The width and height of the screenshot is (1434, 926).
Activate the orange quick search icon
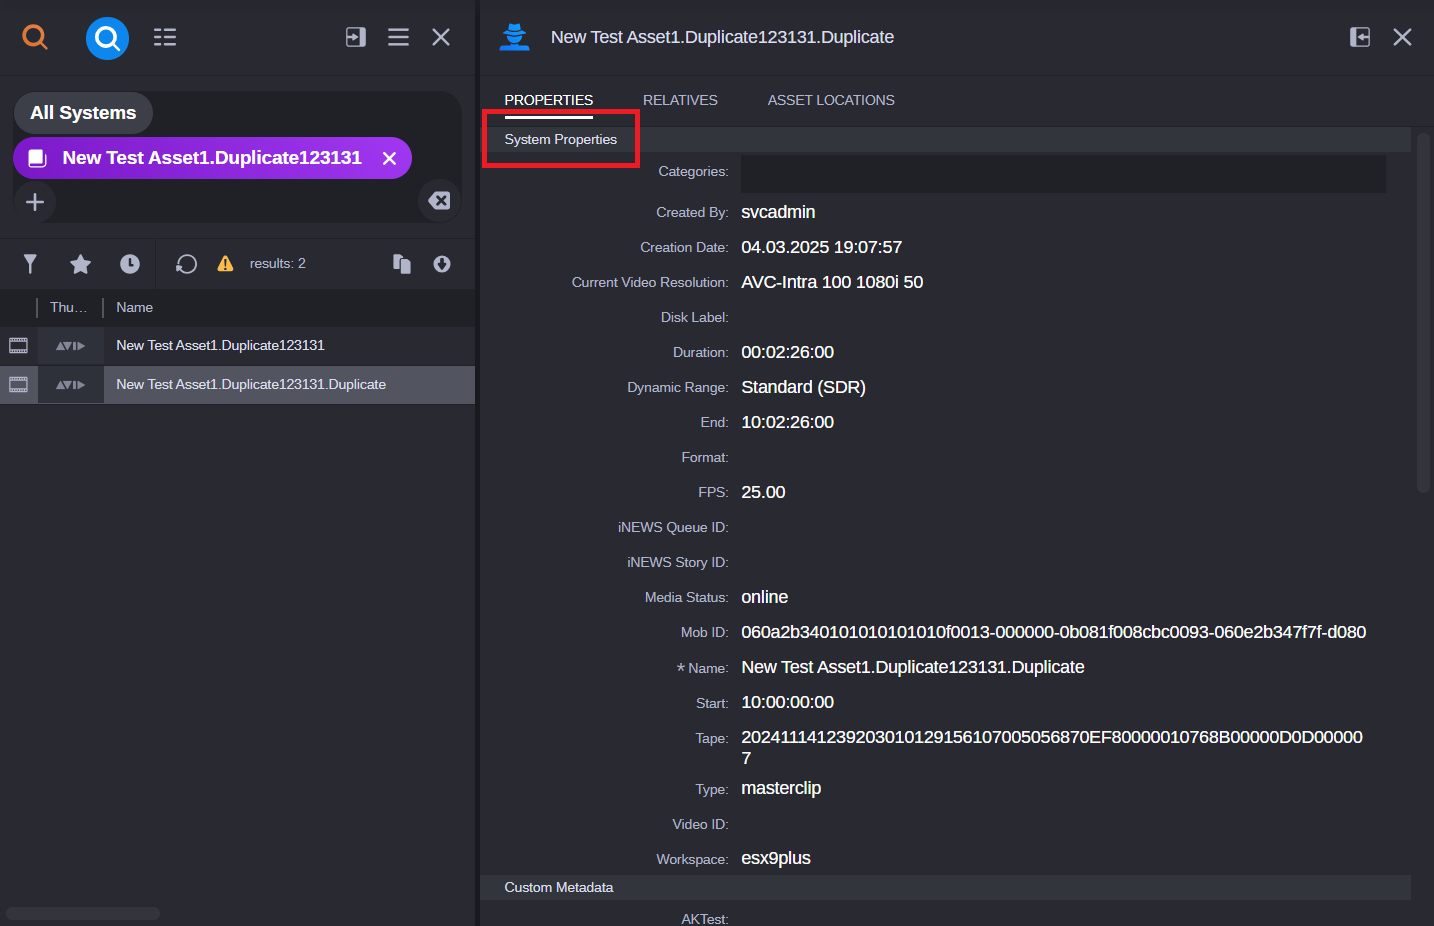pos(35,37)
